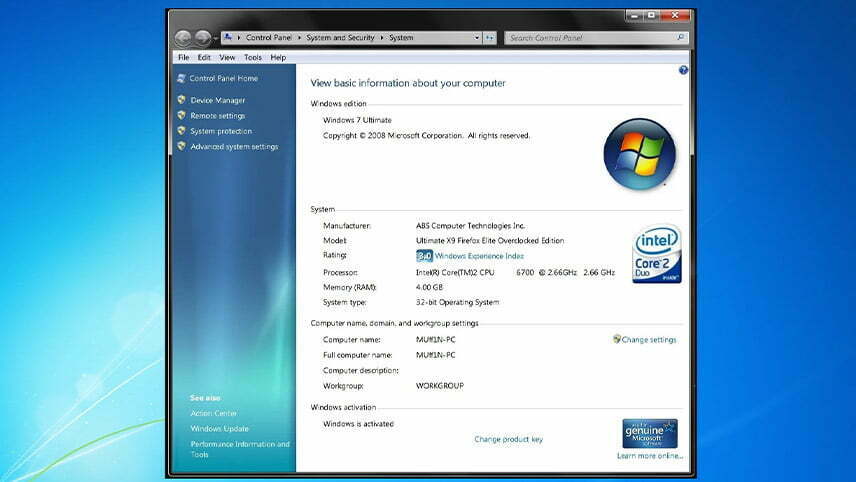Close the System window
Image resolution: width=856 pixels, height=482 pixels.
pos(675,16)
